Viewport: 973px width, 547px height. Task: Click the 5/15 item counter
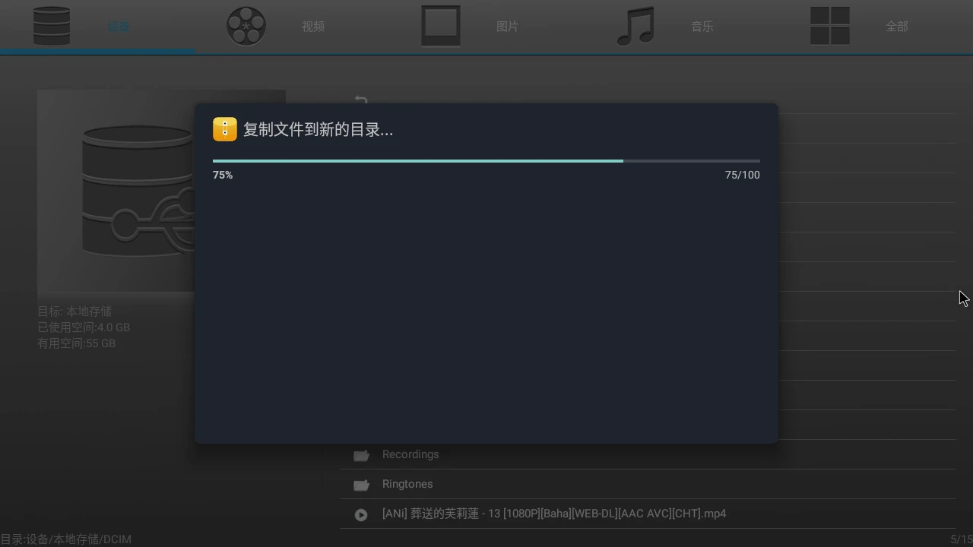[961, 540]
